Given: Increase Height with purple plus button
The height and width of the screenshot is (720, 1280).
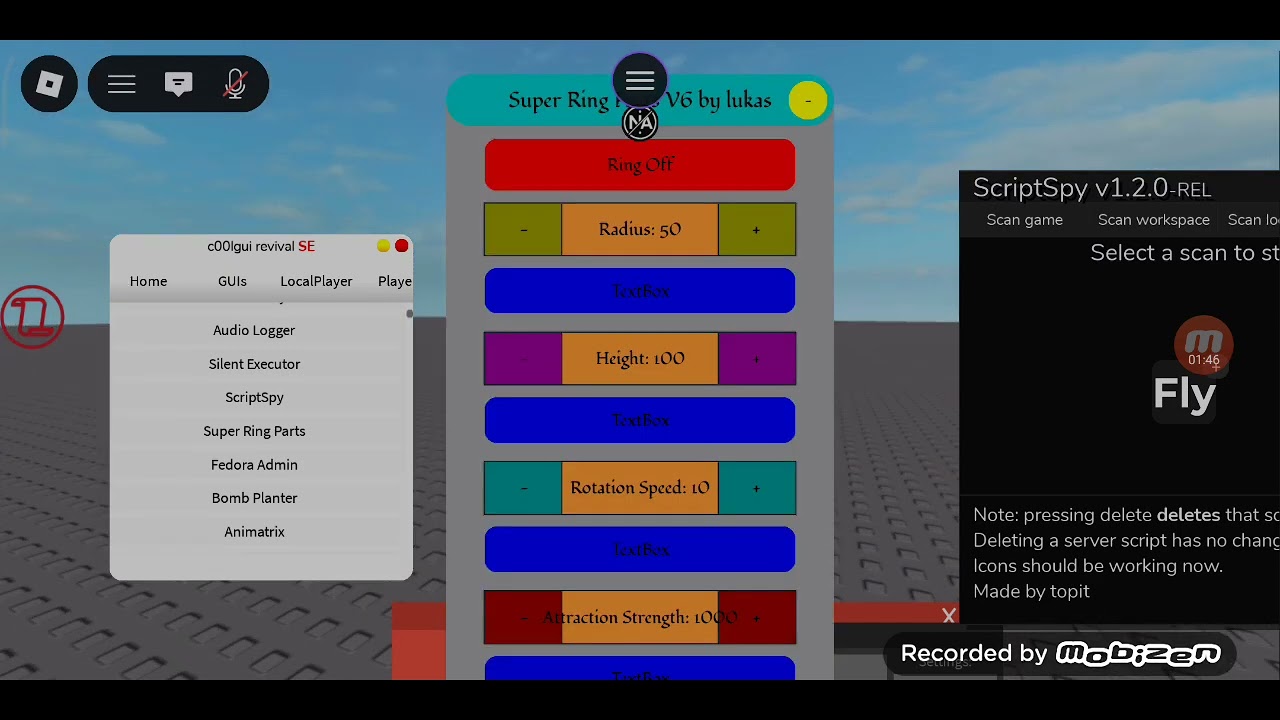Looking at the screenshot, I should tap(756, 359).
